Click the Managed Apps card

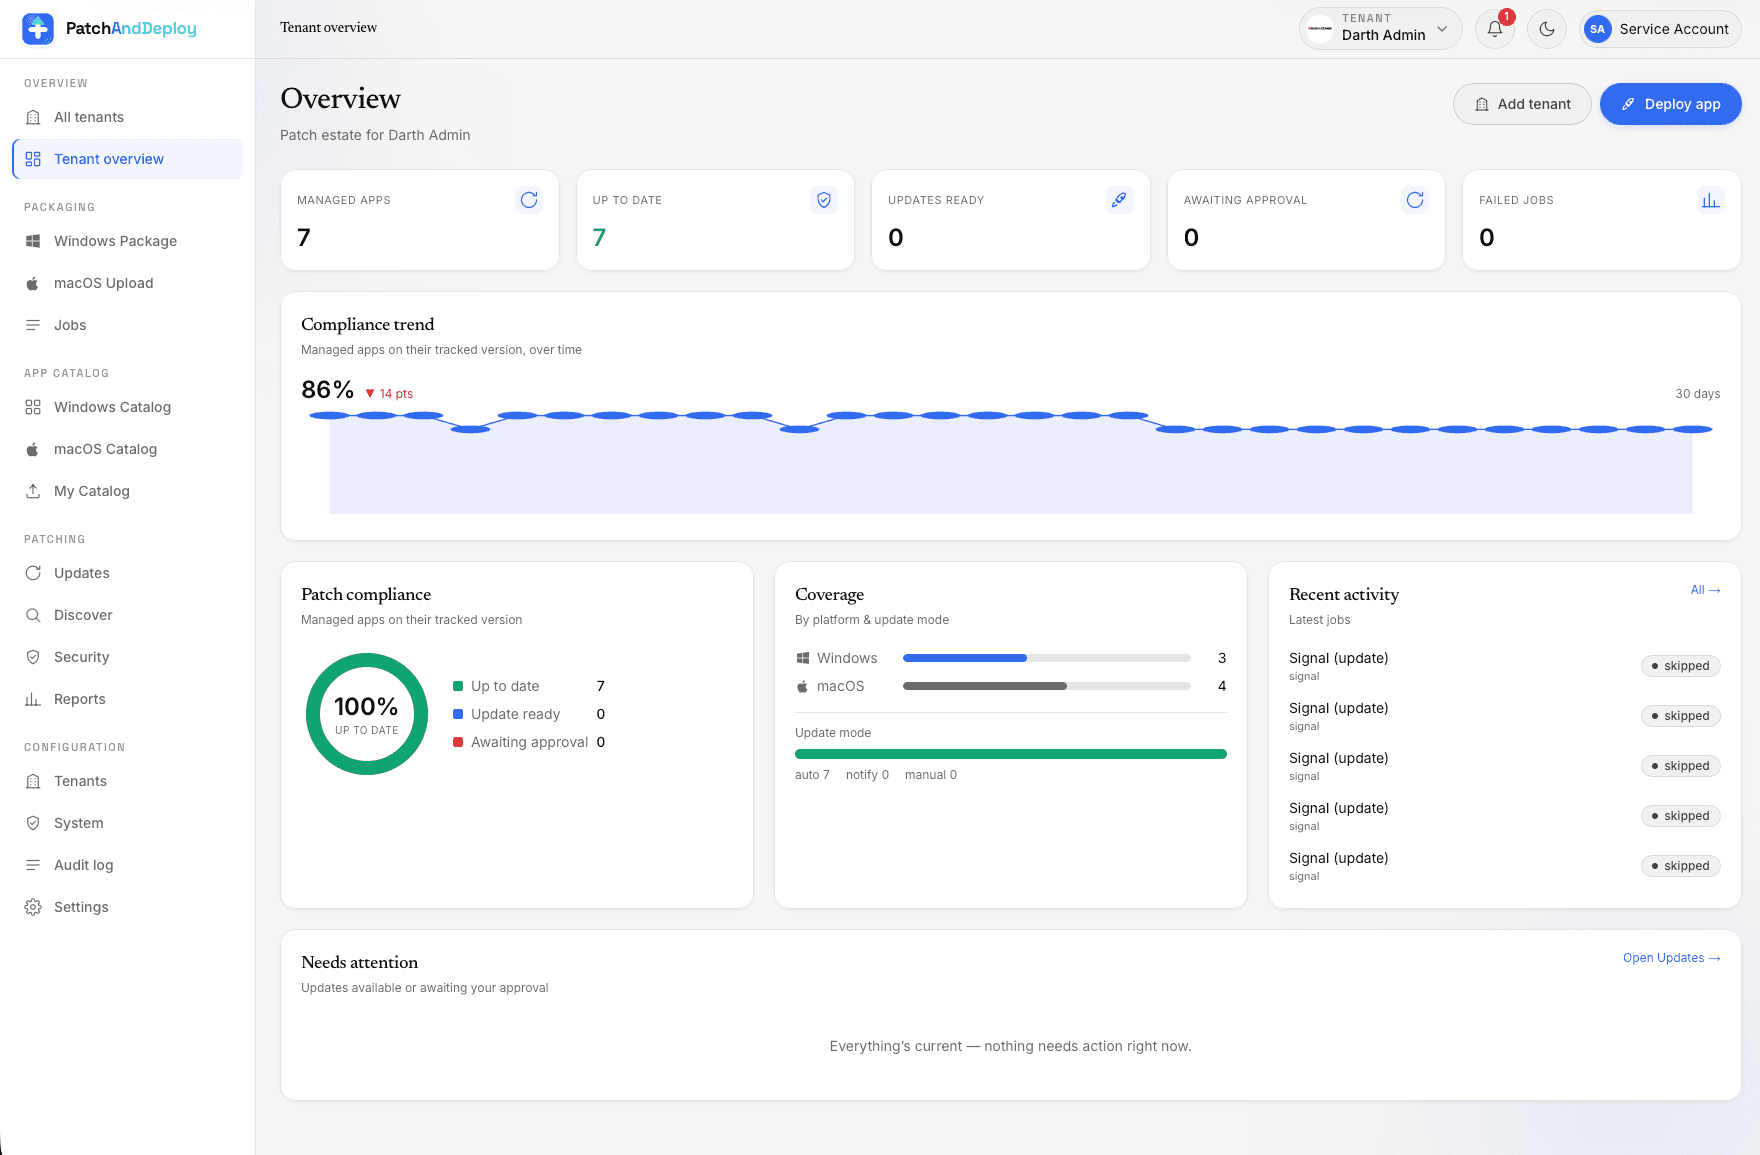click(x=420, y=220)
